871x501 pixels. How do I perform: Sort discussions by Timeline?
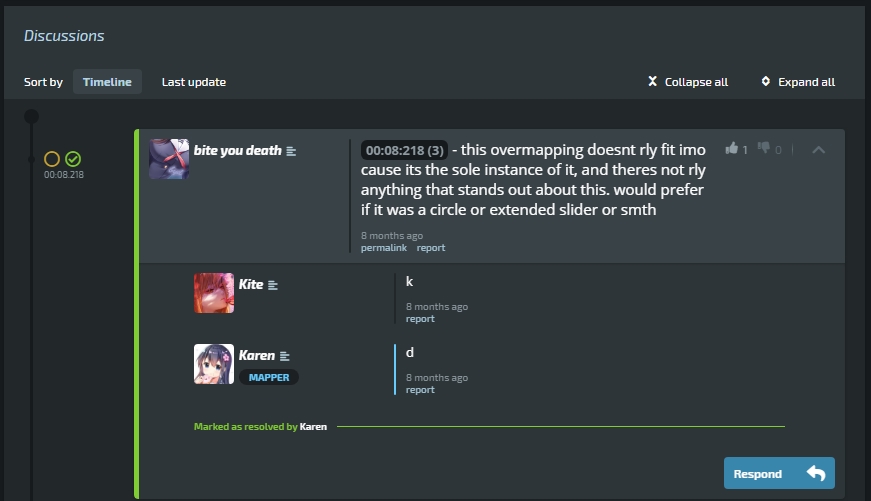(x=107, y=82)
